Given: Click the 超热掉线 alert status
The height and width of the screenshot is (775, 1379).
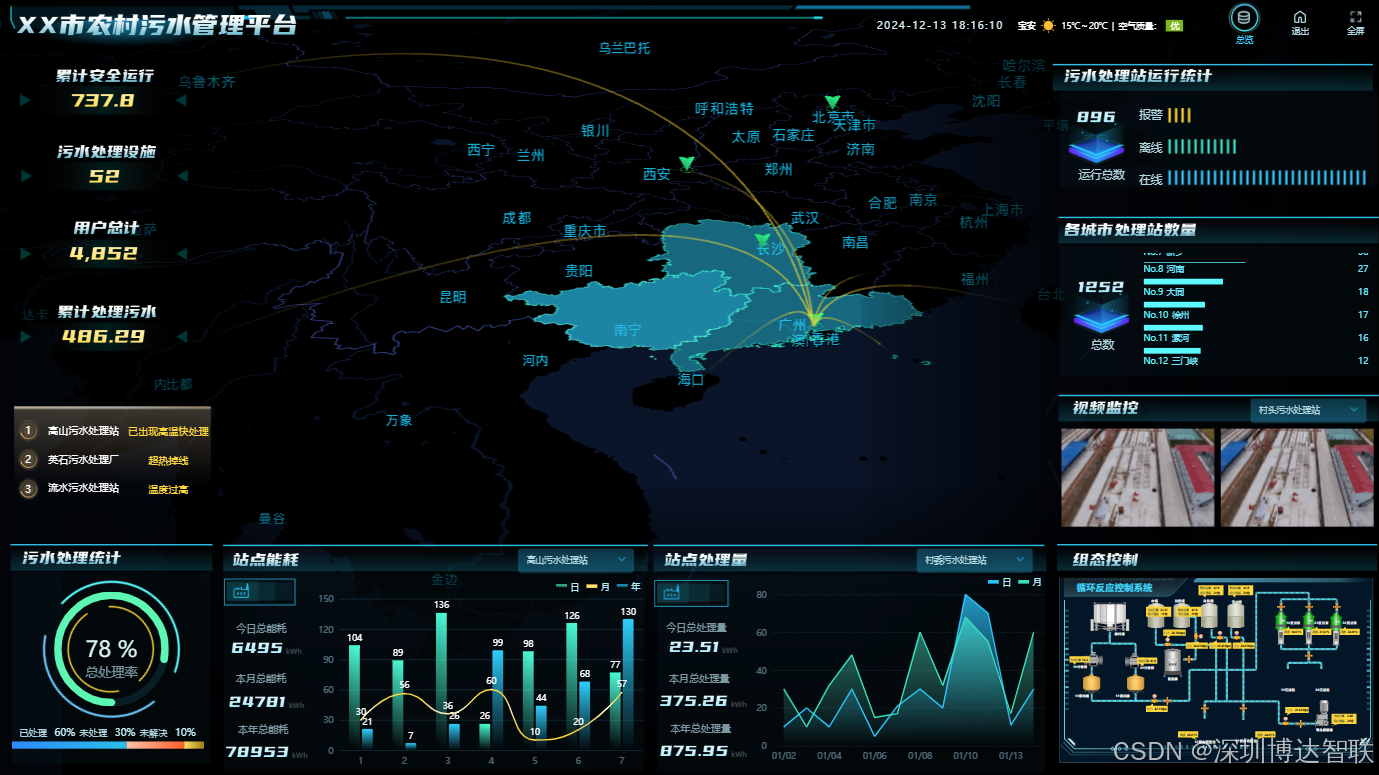Looking at the screenshot, I should pos(168,461).
